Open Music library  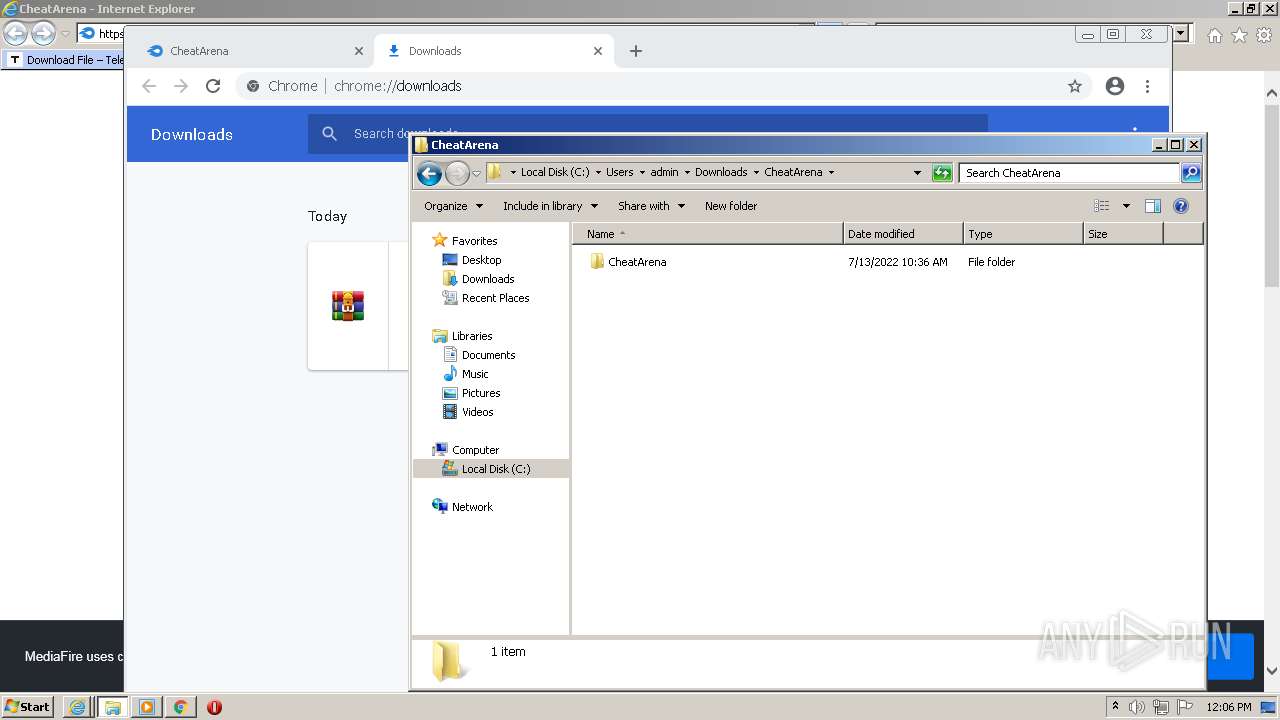point(475,374)
